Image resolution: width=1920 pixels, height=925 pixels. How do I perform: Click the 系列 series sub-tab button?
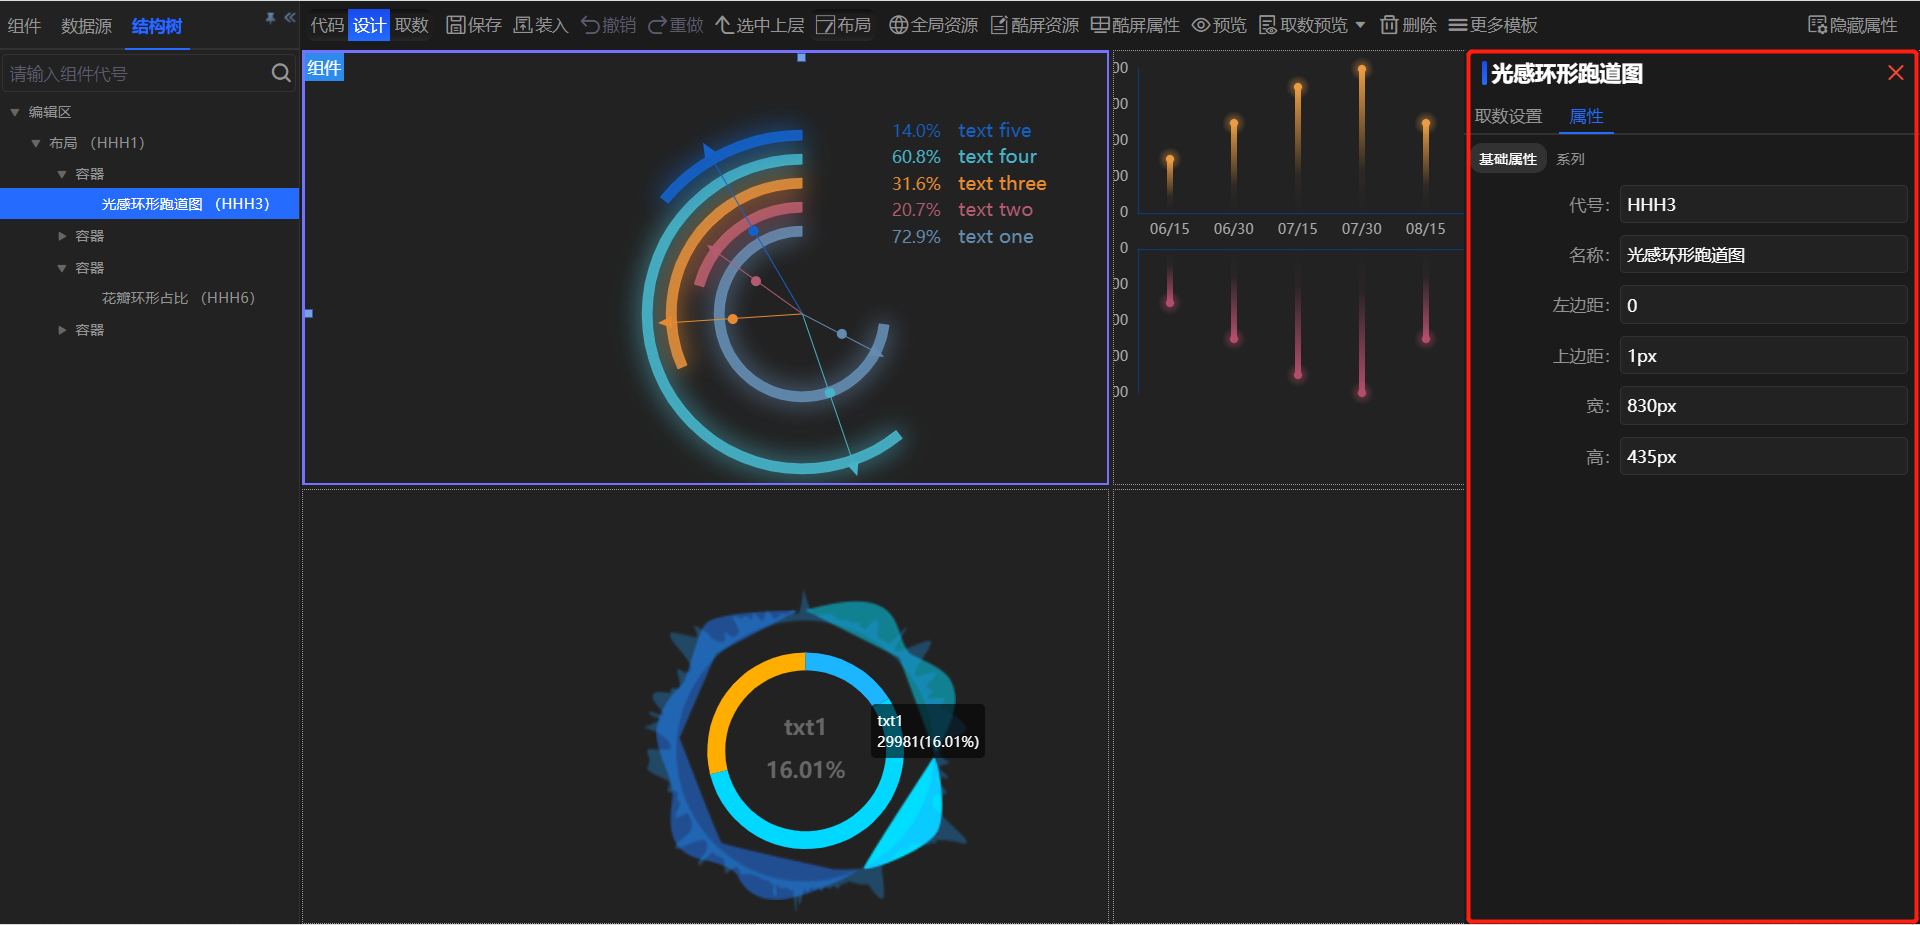tap(1570, 159)
